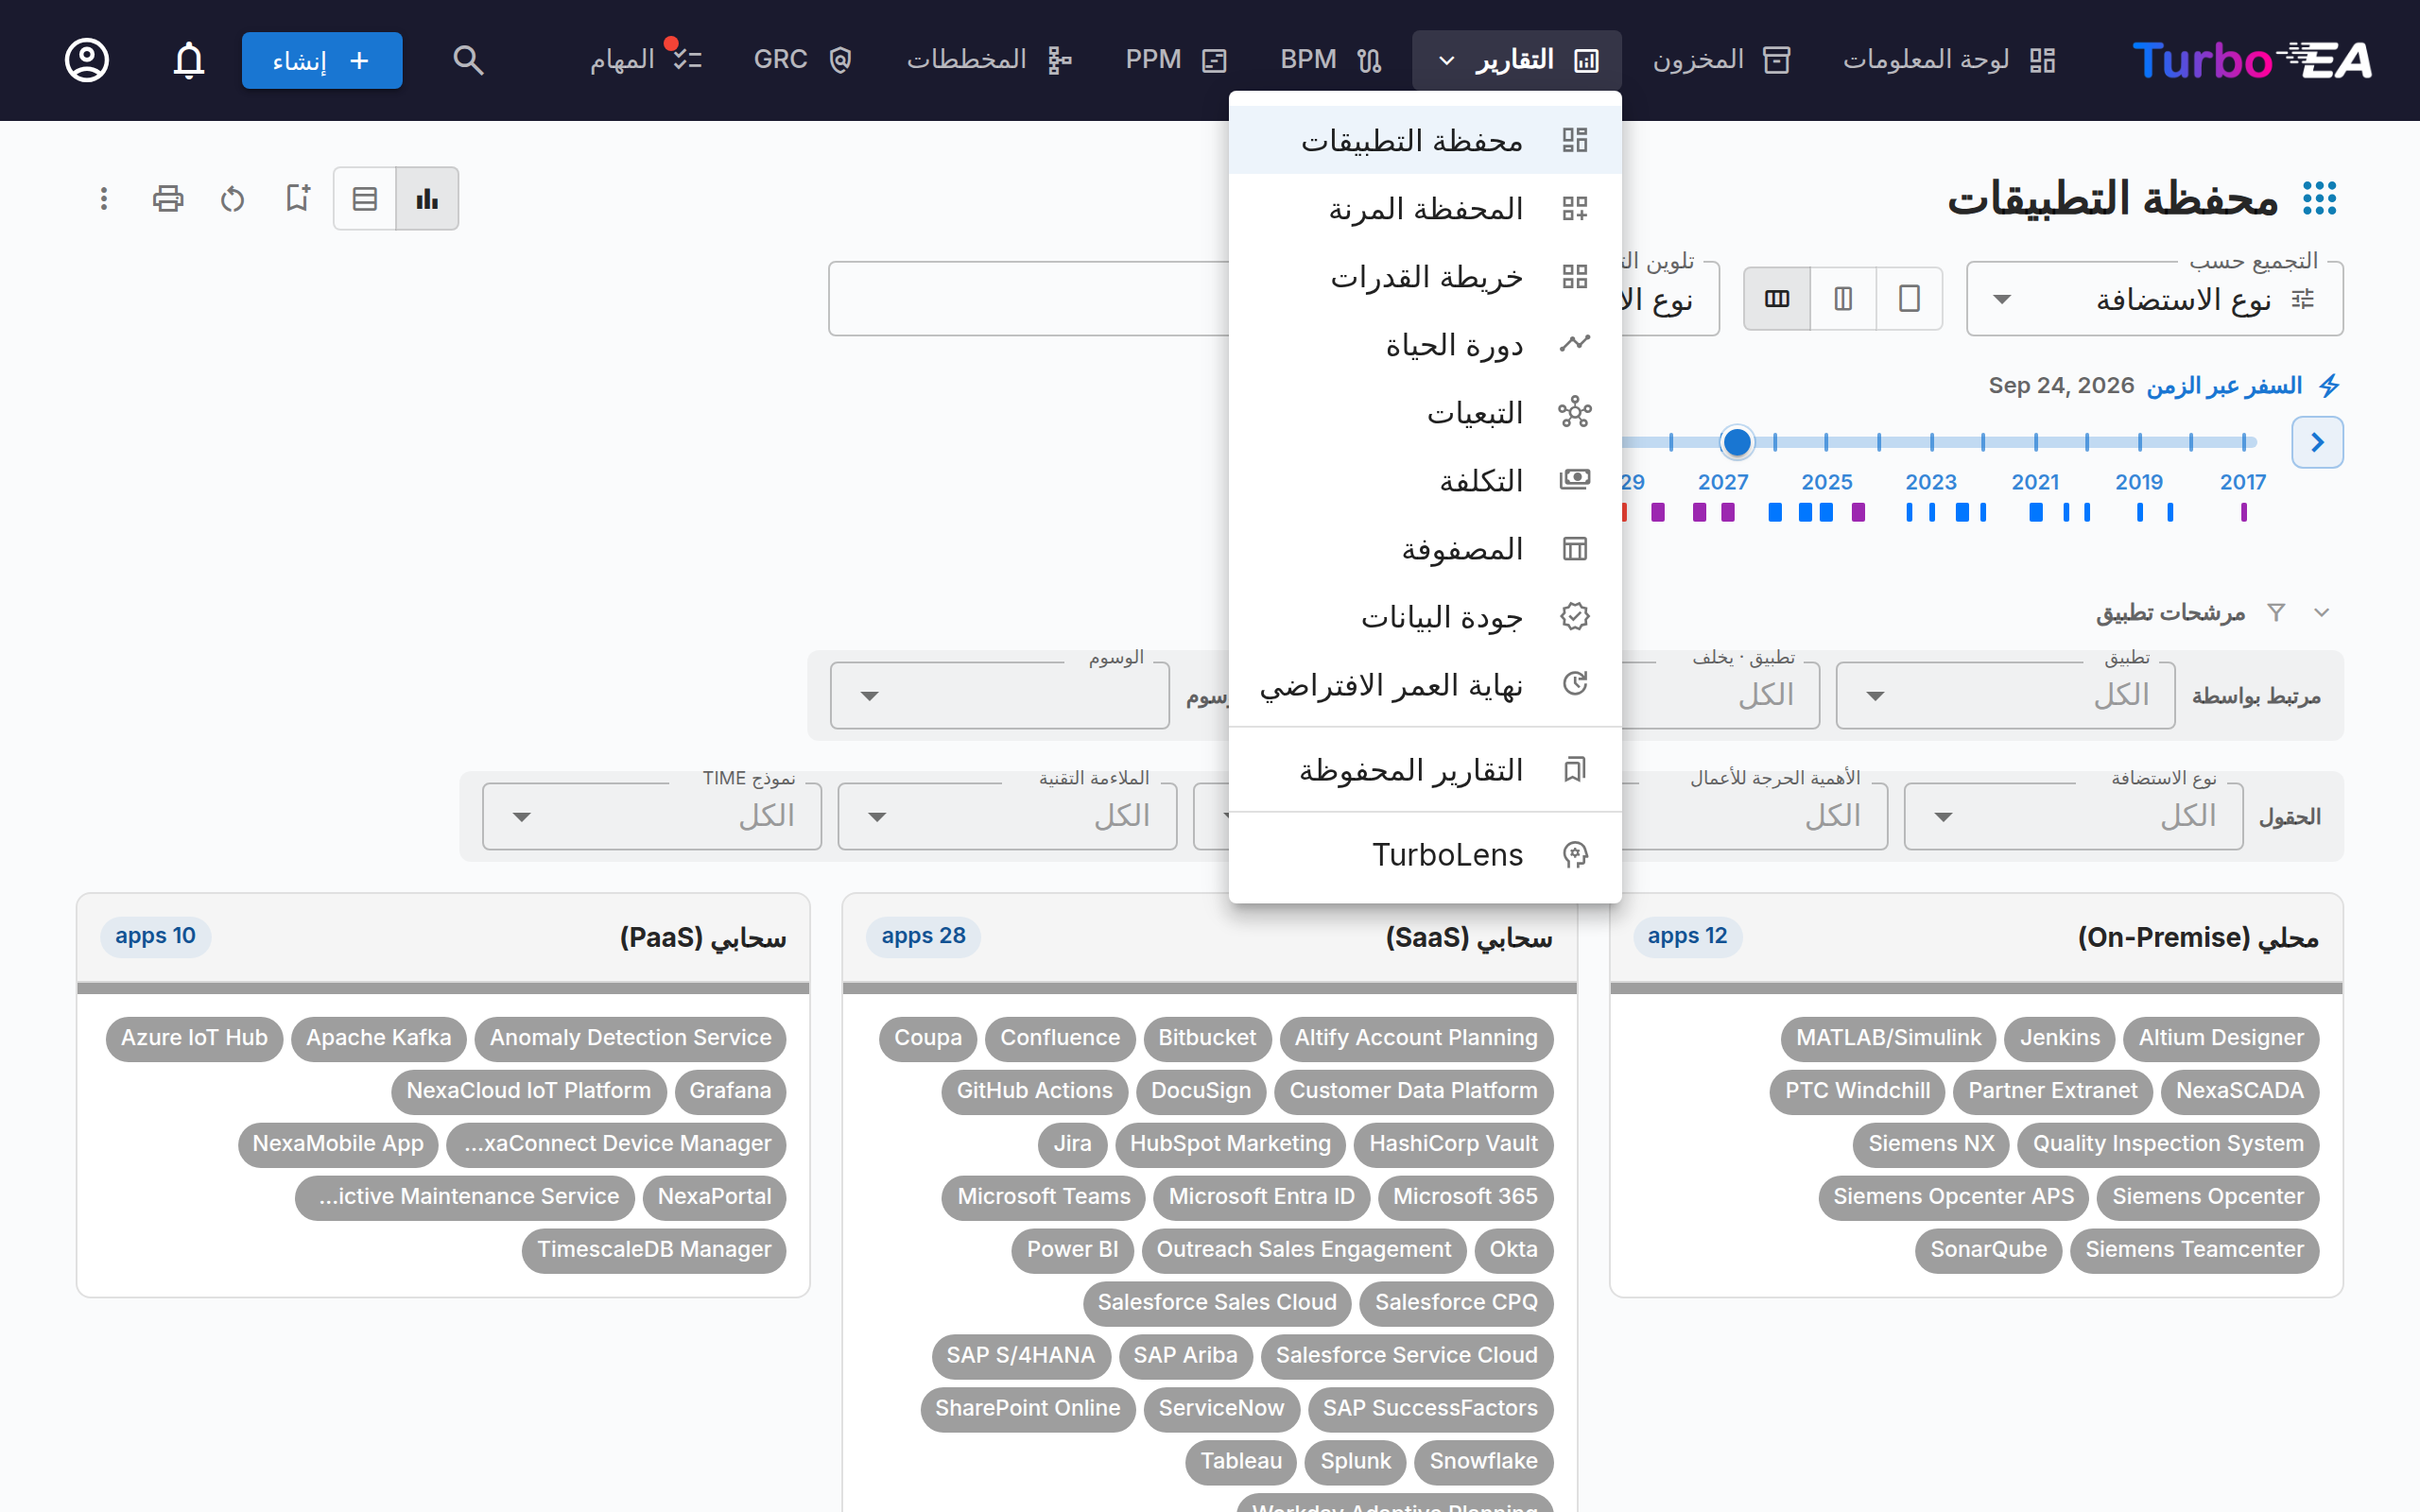The image size is (2420, 1512).
Task: Open the الوسوم tags dropdown
Action: pyautogui.click(x=1000, y=695)
